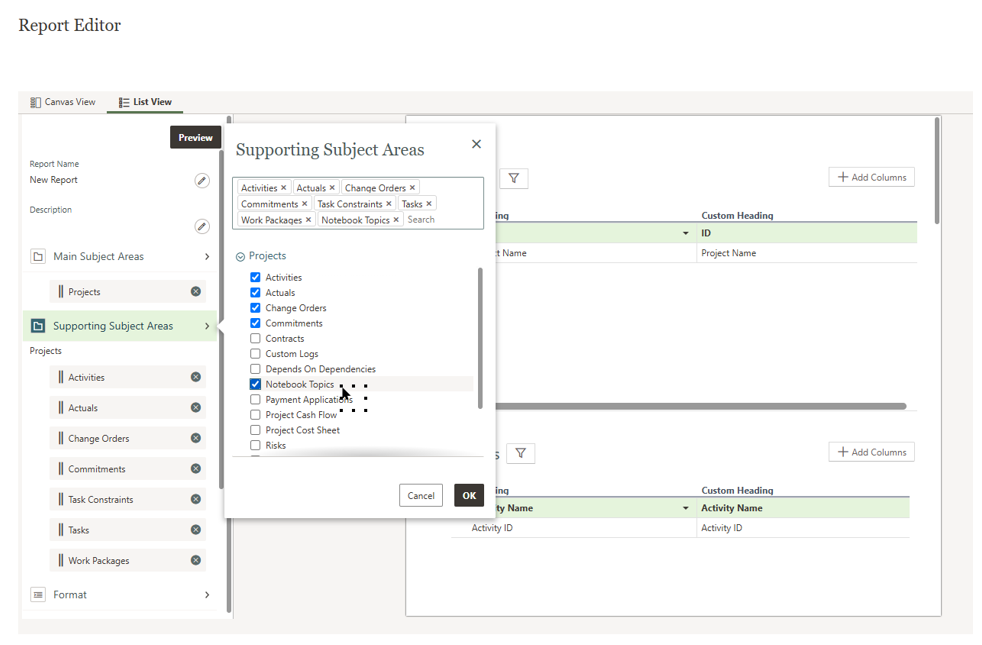
Task: Open the filter icon in the upper table
Action: 514,178
